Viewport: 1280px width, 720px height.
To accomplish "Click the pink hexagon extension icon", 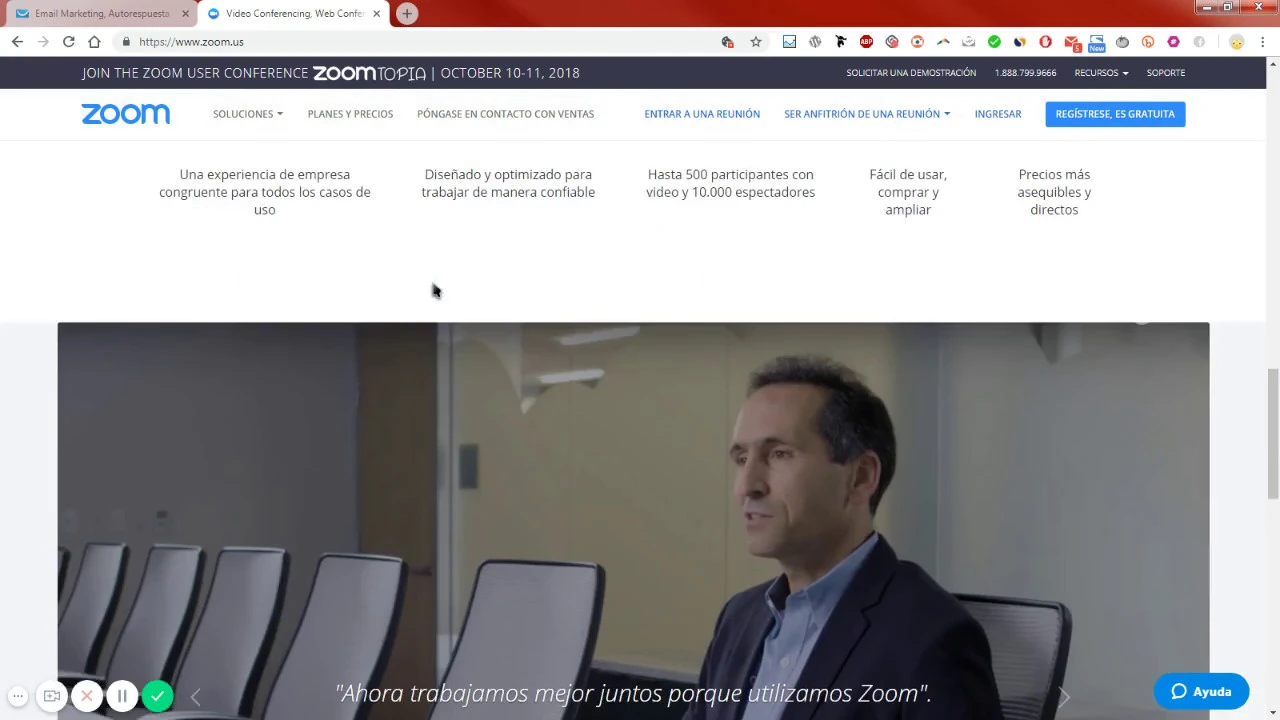I will click(x=1173, y=42).
